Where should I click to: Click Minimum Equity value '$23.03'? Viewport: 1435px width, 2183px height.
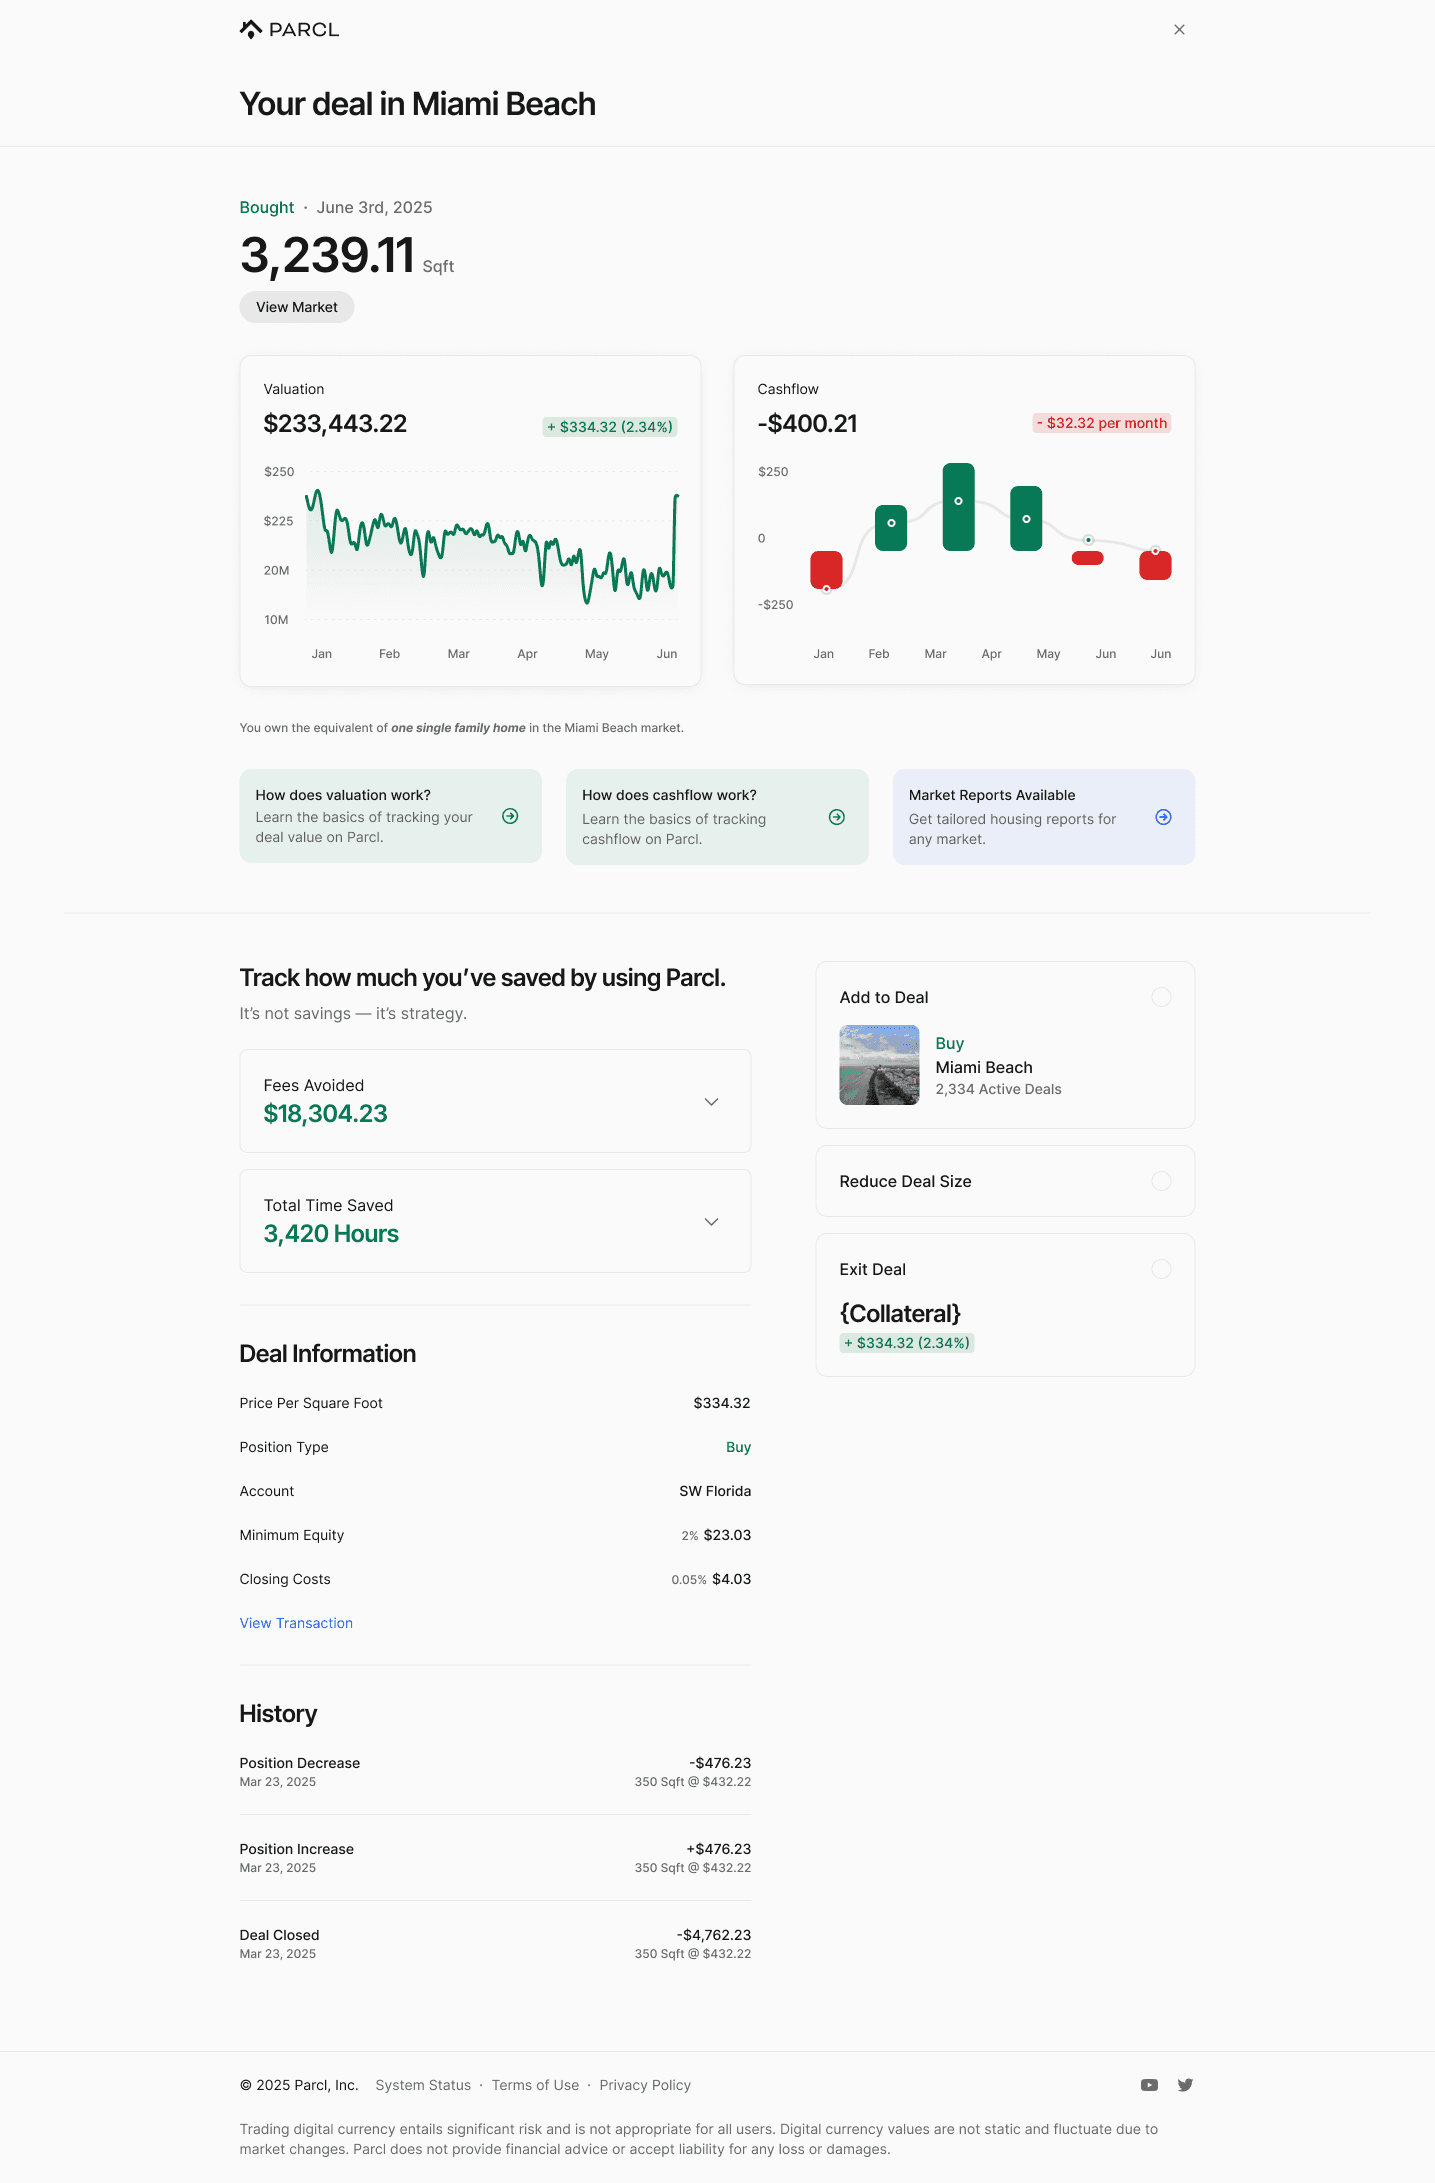click(x=727, y=1535)
